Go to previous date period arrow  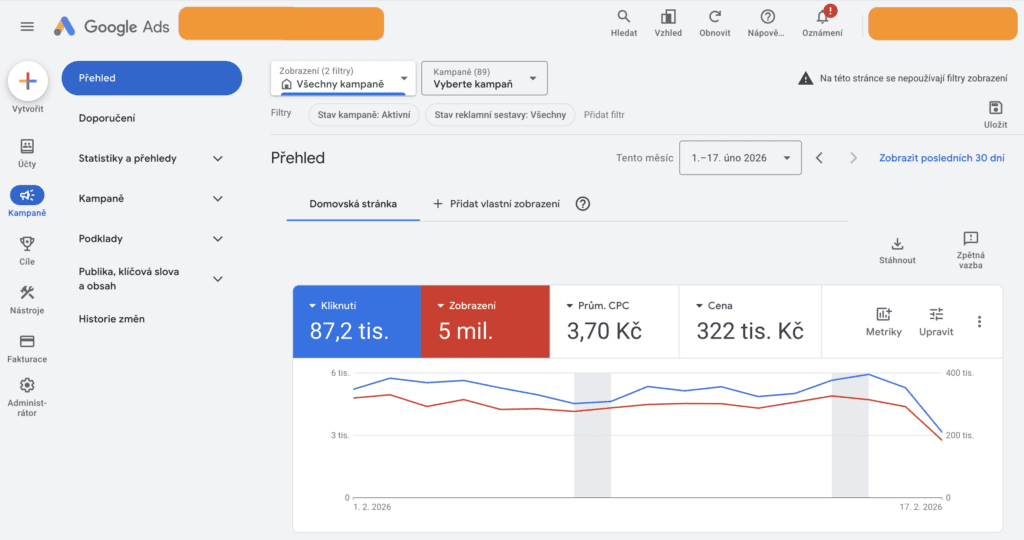point(819,158)
